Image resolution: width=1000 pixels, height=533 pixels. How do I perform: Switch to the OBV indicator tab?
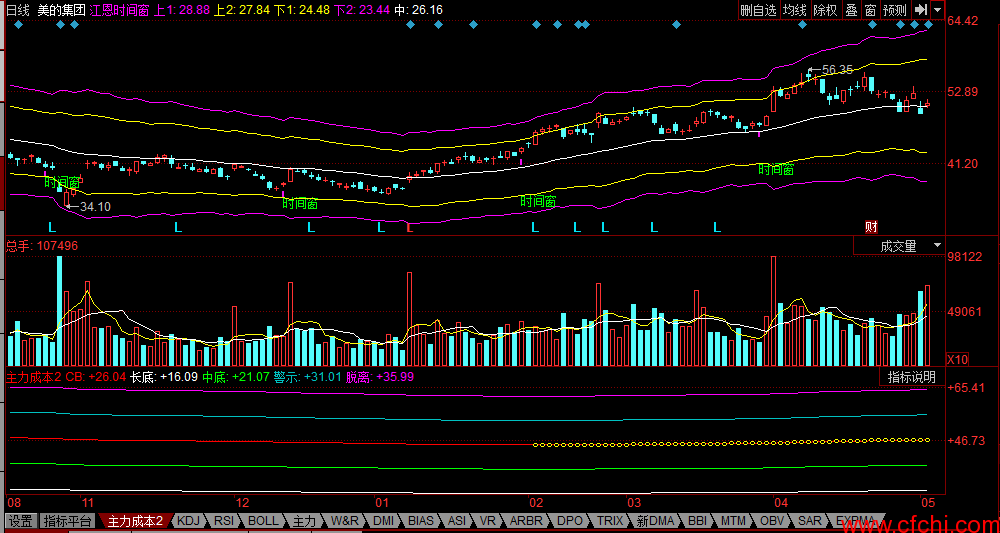pyautogui.click(x=772, y=521)
